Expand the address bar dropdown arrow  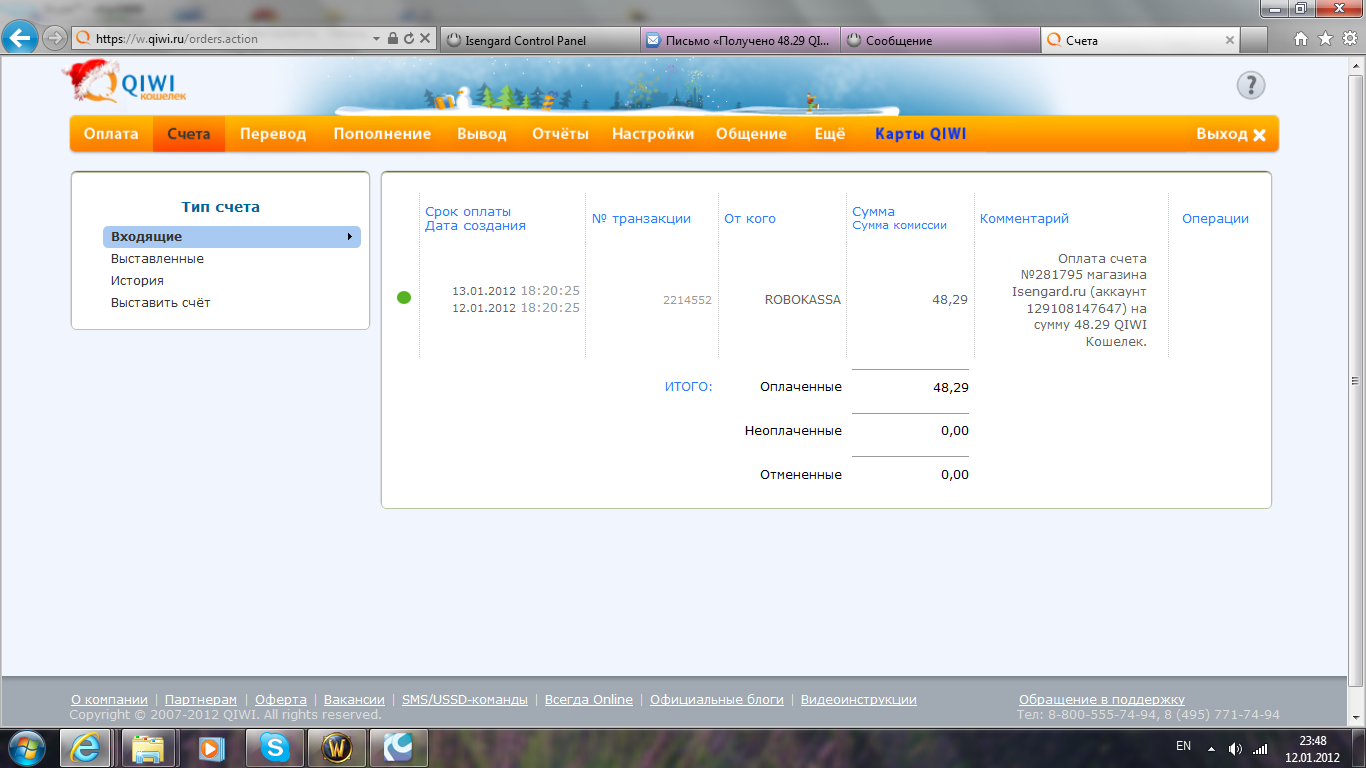[377, 39]
